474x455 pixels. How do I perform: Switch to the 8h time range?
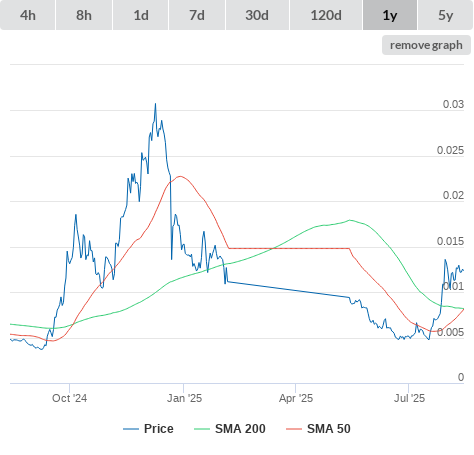tap(84, 15)
